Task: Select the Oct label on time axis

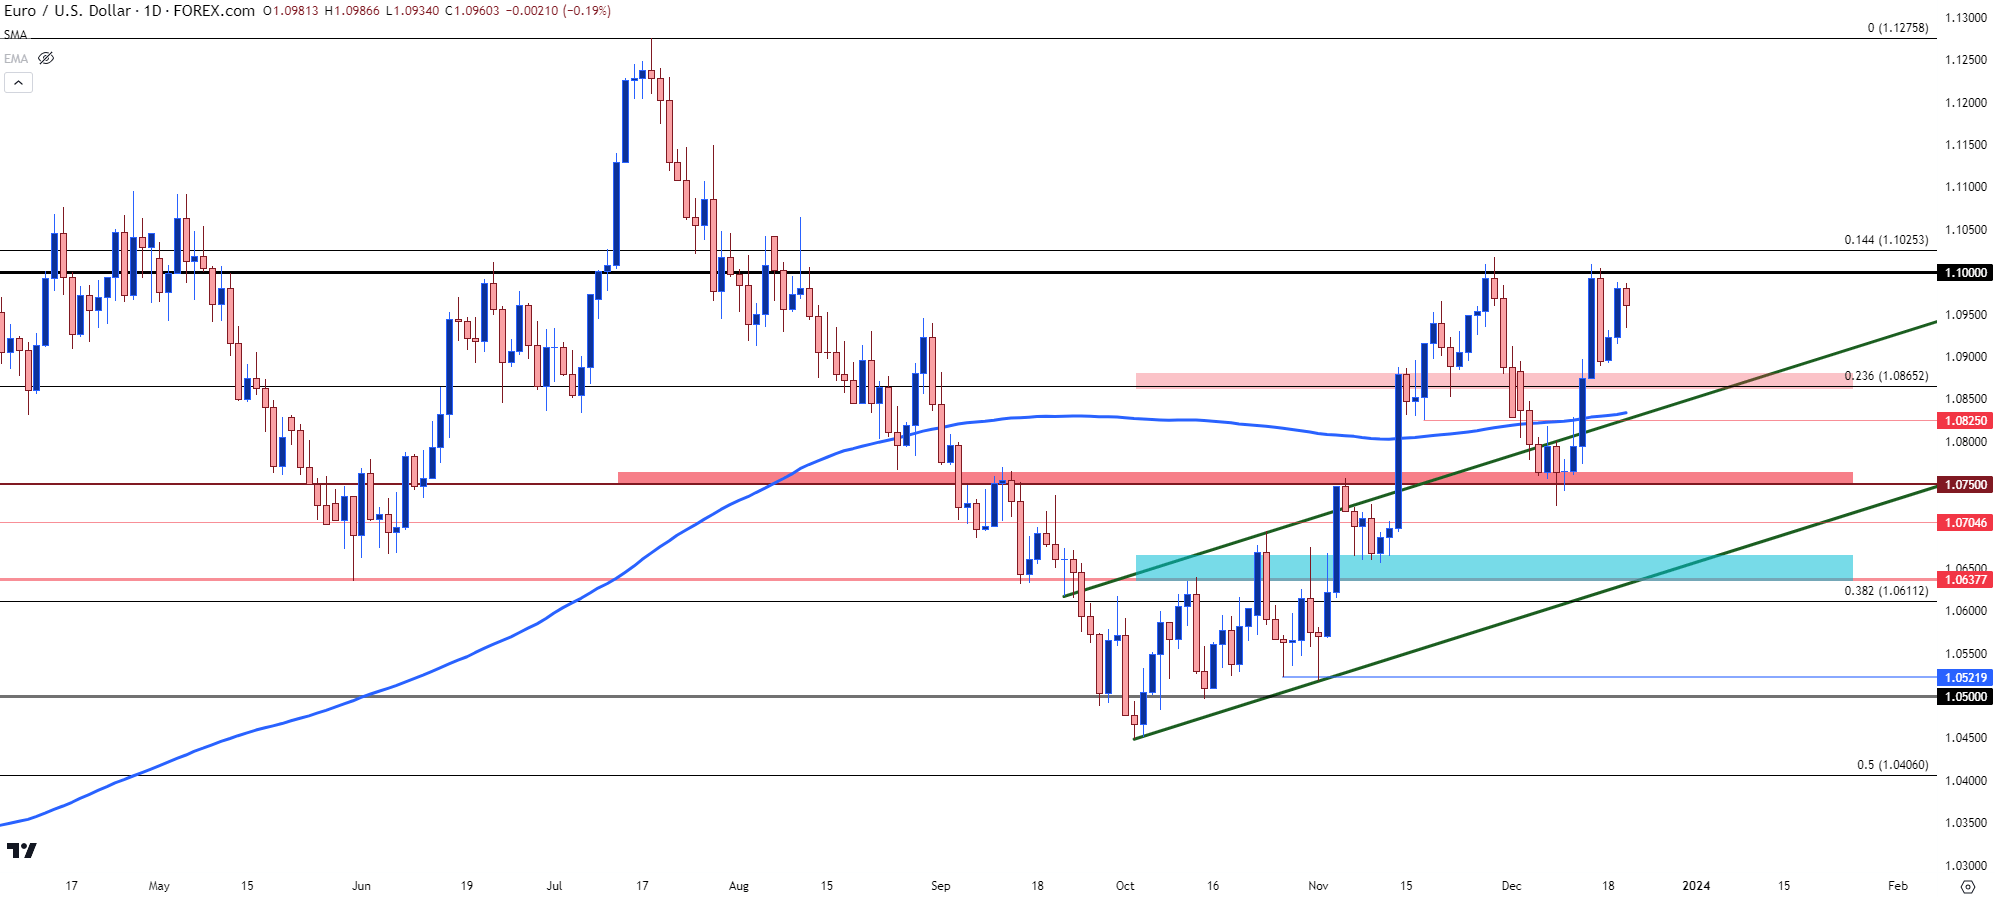Action: pos(1125,886)
